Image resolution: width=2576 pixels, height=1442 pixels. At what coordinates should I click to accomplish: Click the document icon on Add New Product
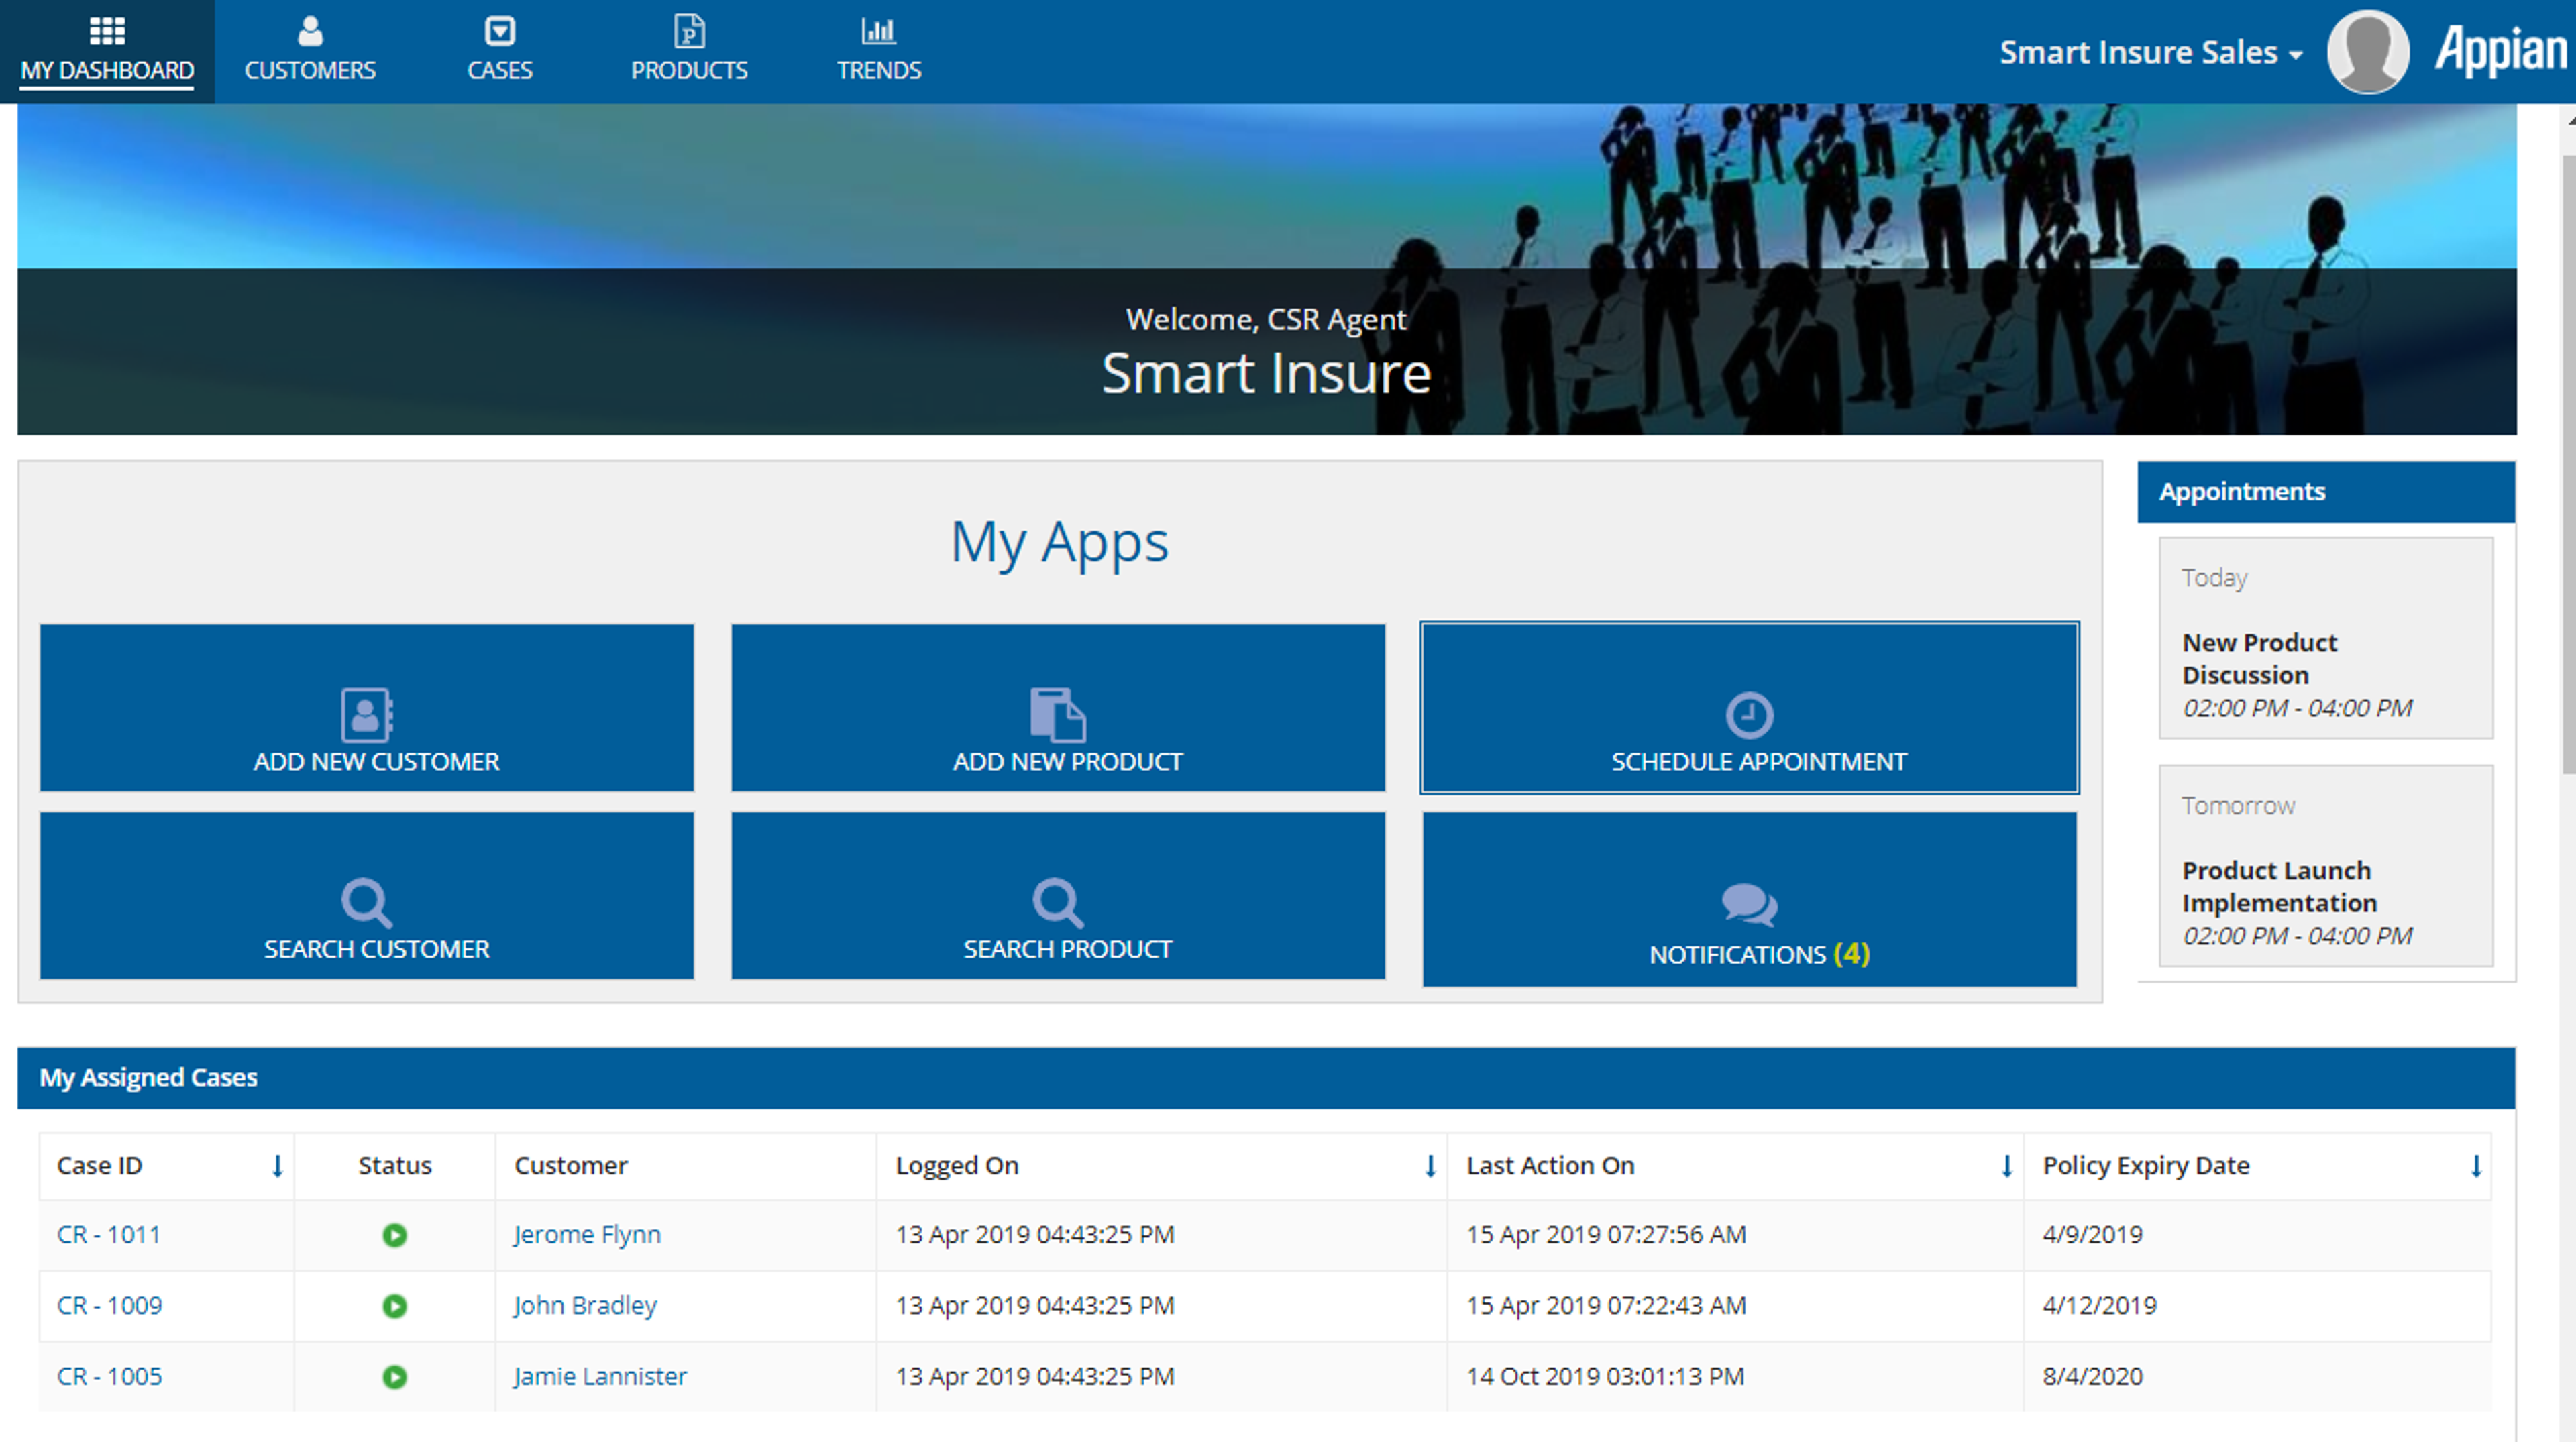pos(1057,714)
